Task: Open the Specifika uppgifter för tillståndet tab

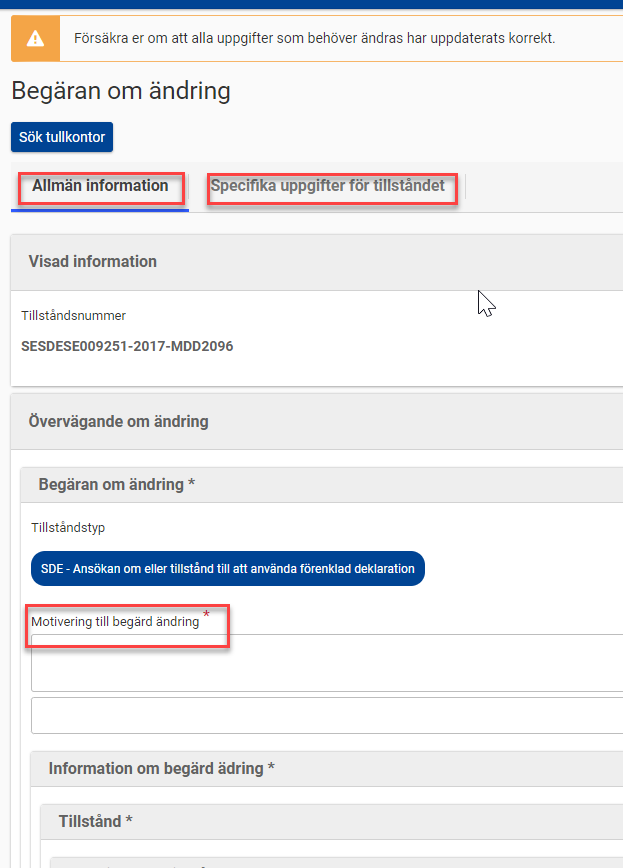Action: click(x=327, y=186)
